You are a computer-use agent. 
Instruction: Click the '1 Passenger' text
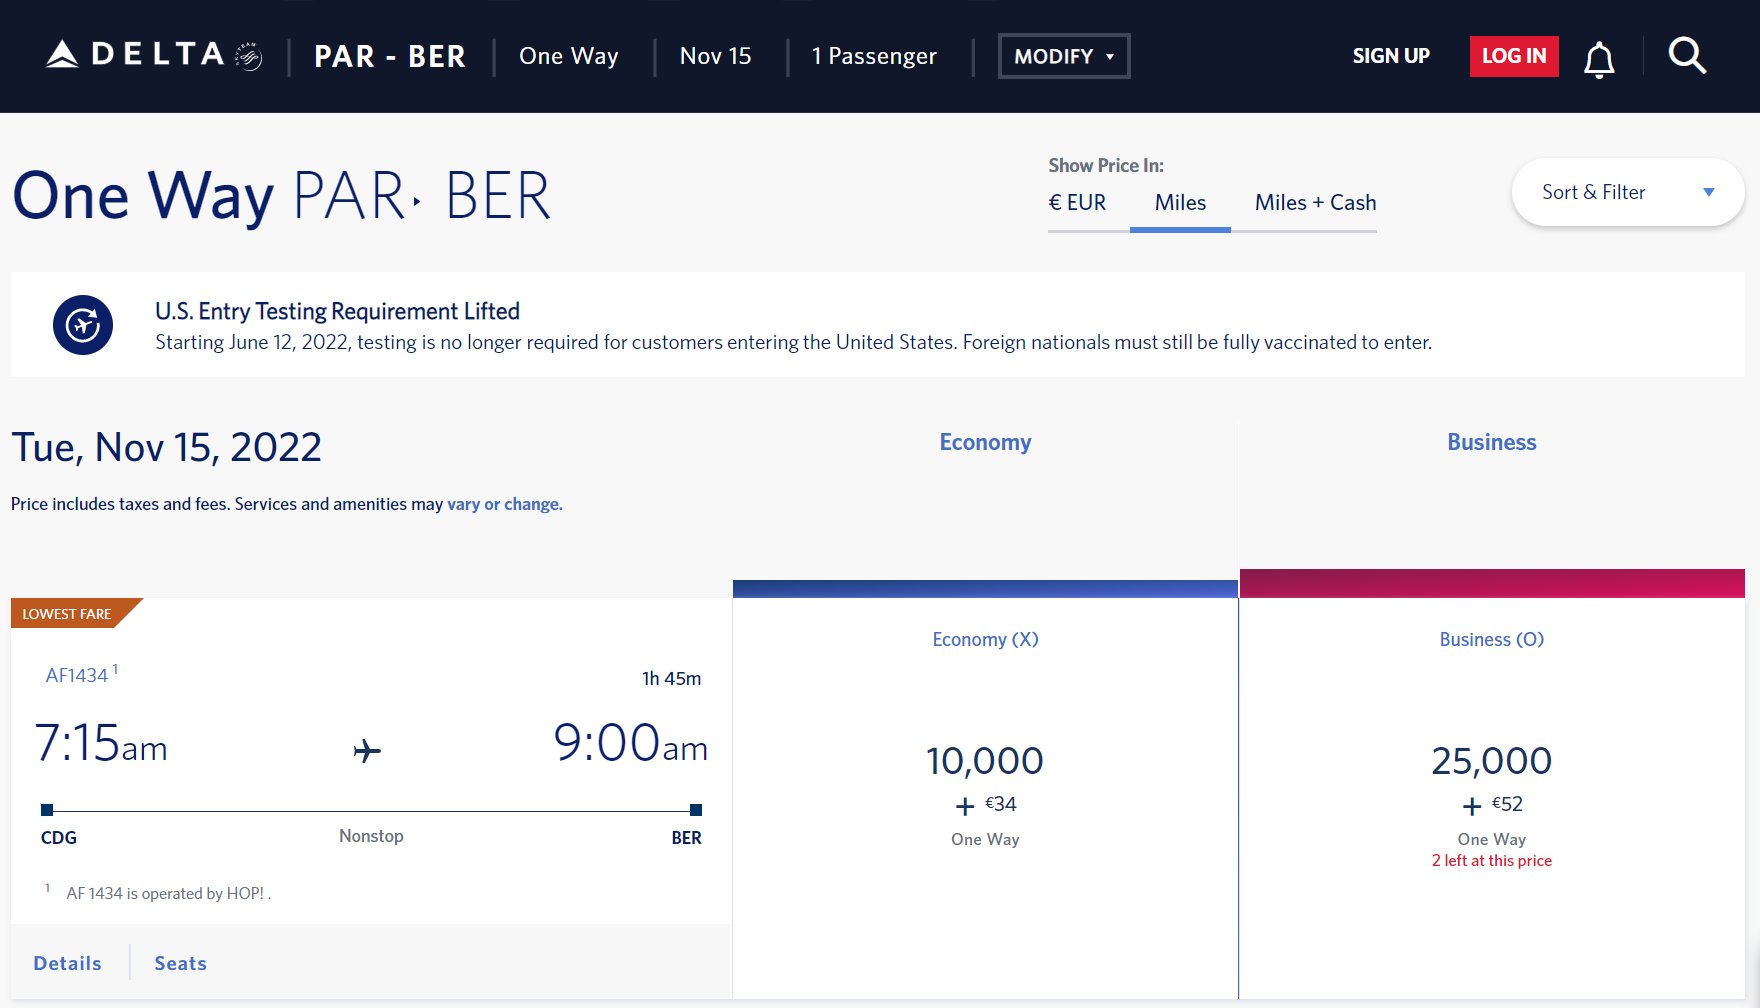coord(874,56)
